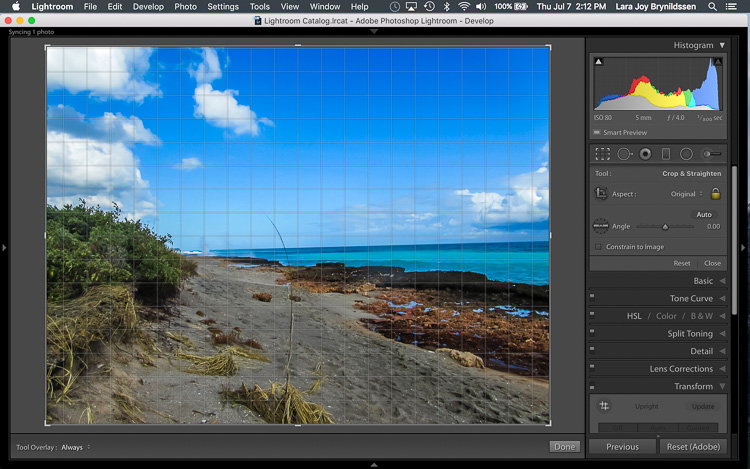Screen dimensions: 750x469
Task: Click the Angle slider handle
Action: click(665, 227)
